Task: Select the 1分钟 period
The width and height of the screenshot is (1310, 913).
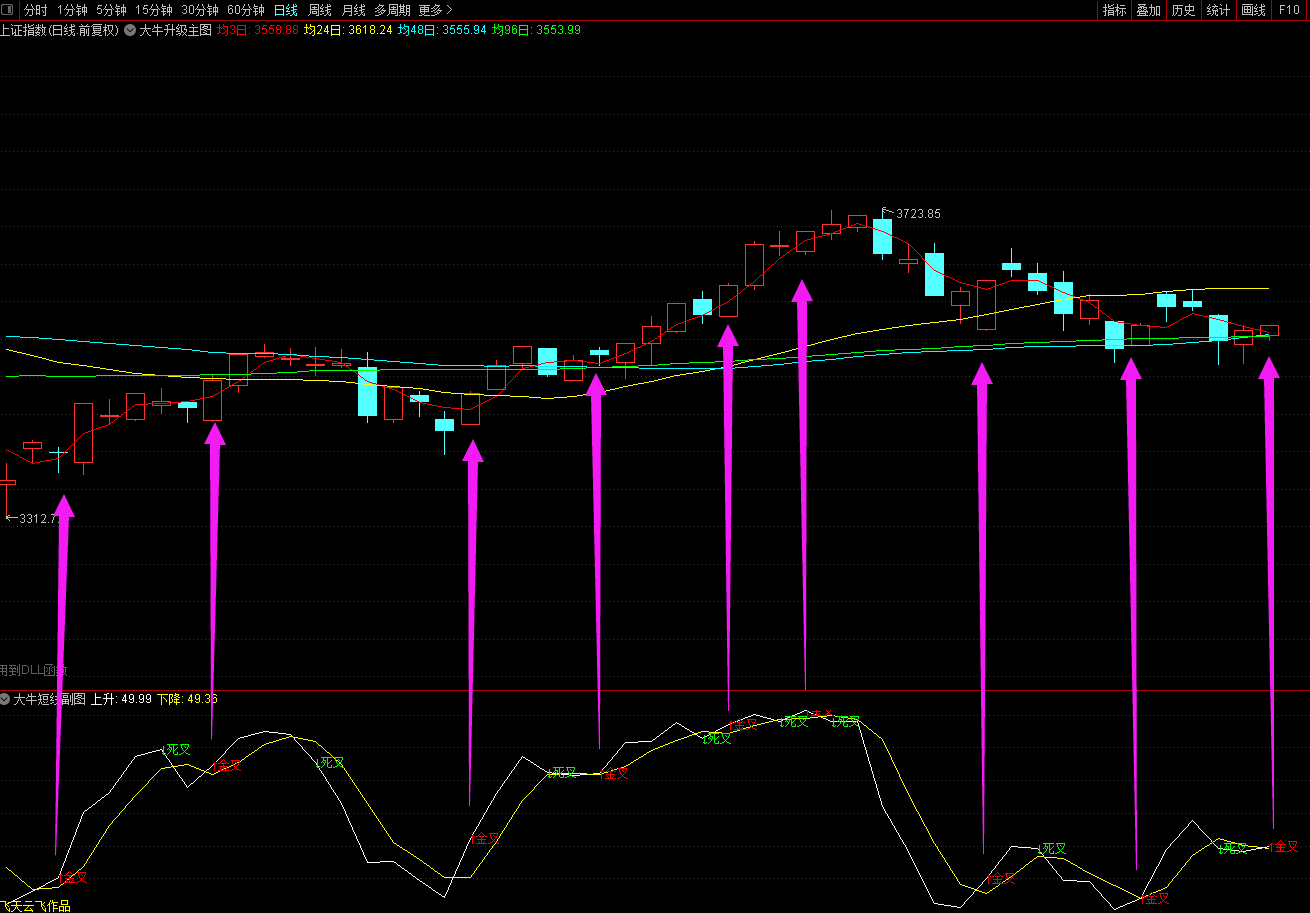Action: pos(72,10)
